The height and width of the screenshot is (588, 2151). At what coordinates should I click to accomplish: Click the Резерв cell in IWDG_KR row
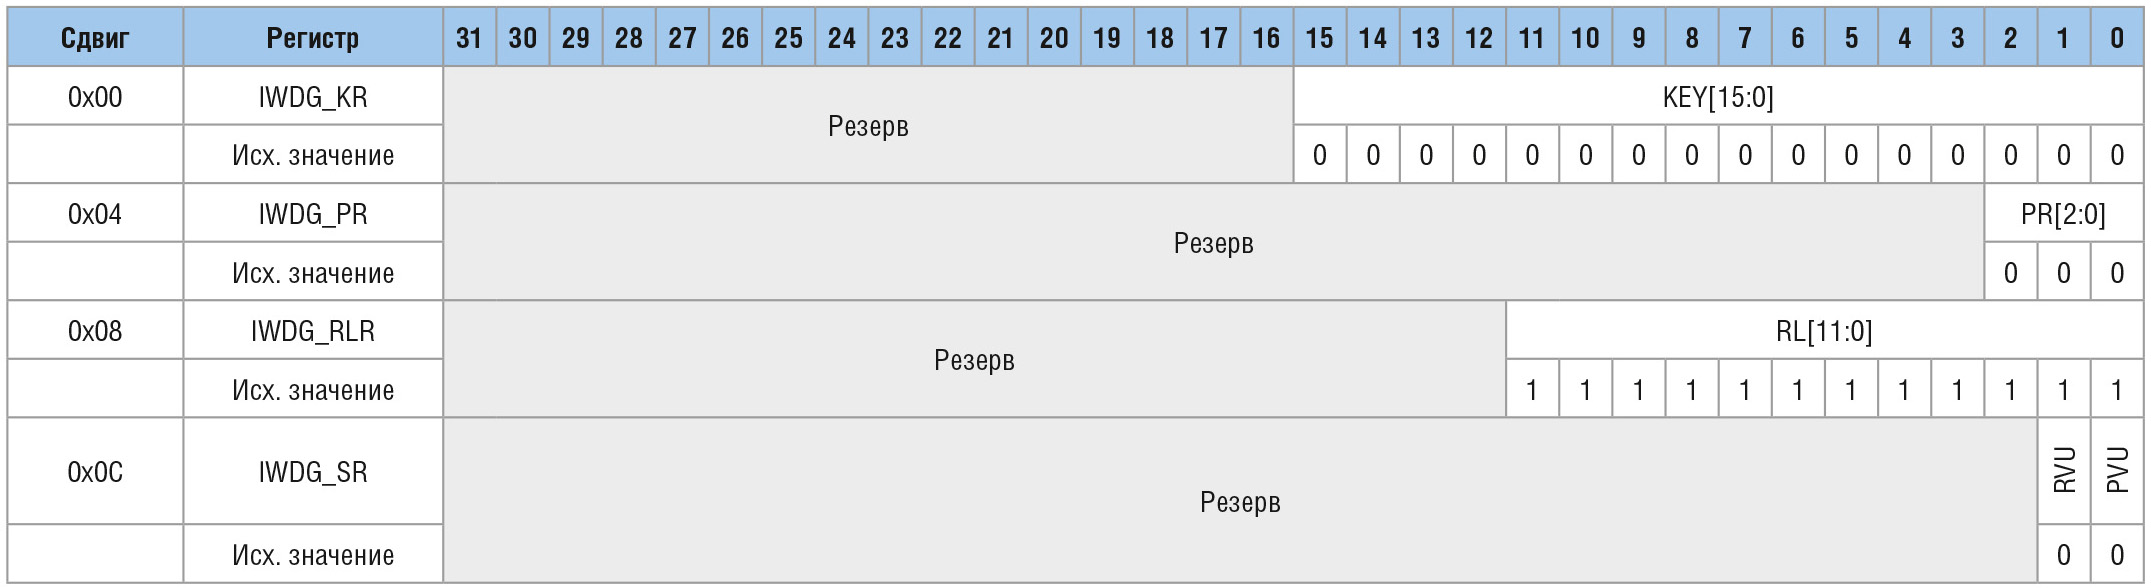[868, 126]
